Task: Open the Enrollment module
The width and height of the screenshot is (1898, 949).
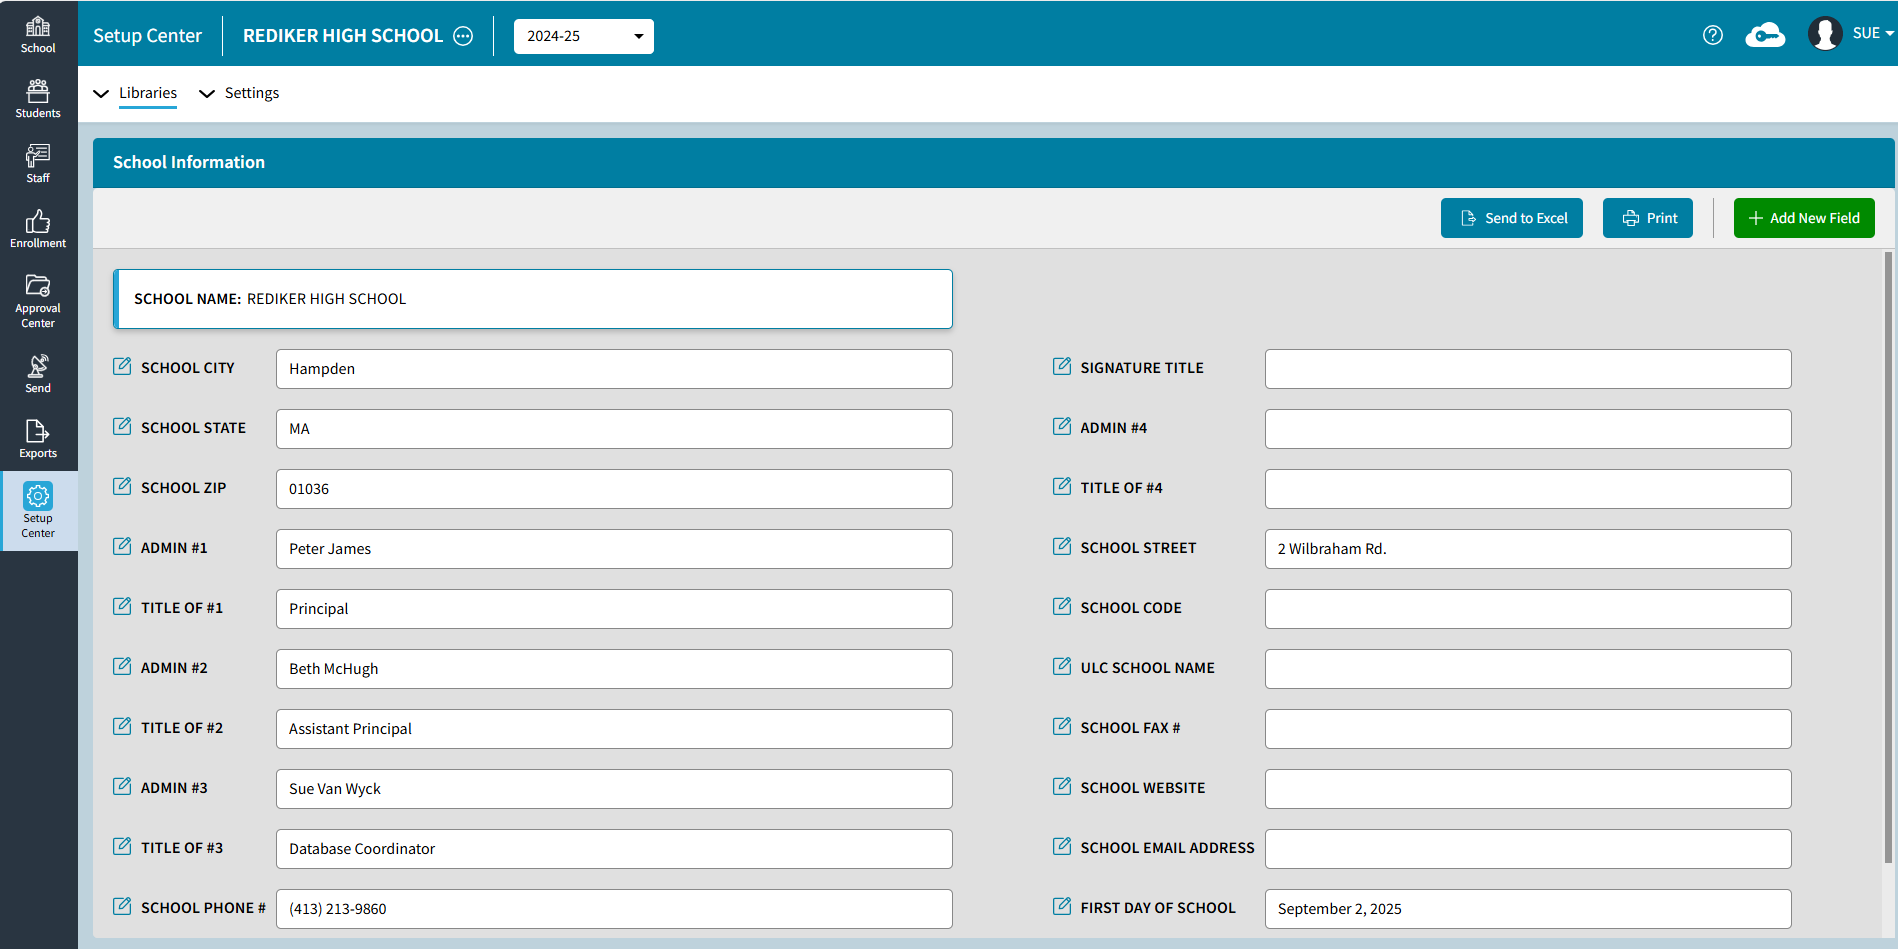Action: pyautogui.click(x=38, y=229)
